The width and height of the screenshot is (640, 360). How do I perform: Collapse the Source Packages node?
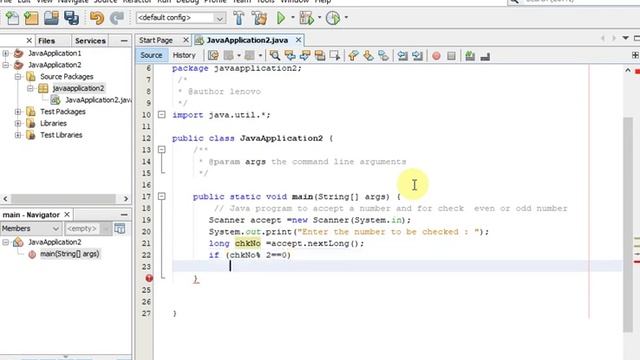(18, 77)
